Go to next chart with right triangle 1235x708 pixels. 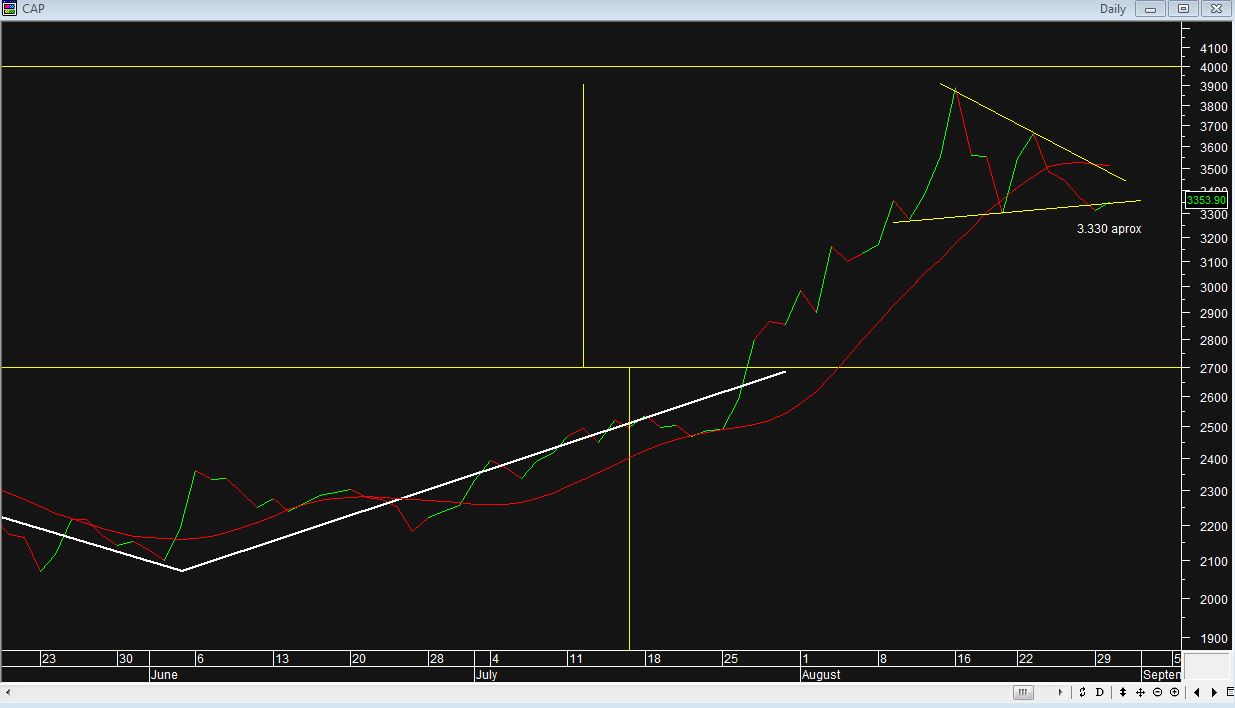tap(1214, 692)
